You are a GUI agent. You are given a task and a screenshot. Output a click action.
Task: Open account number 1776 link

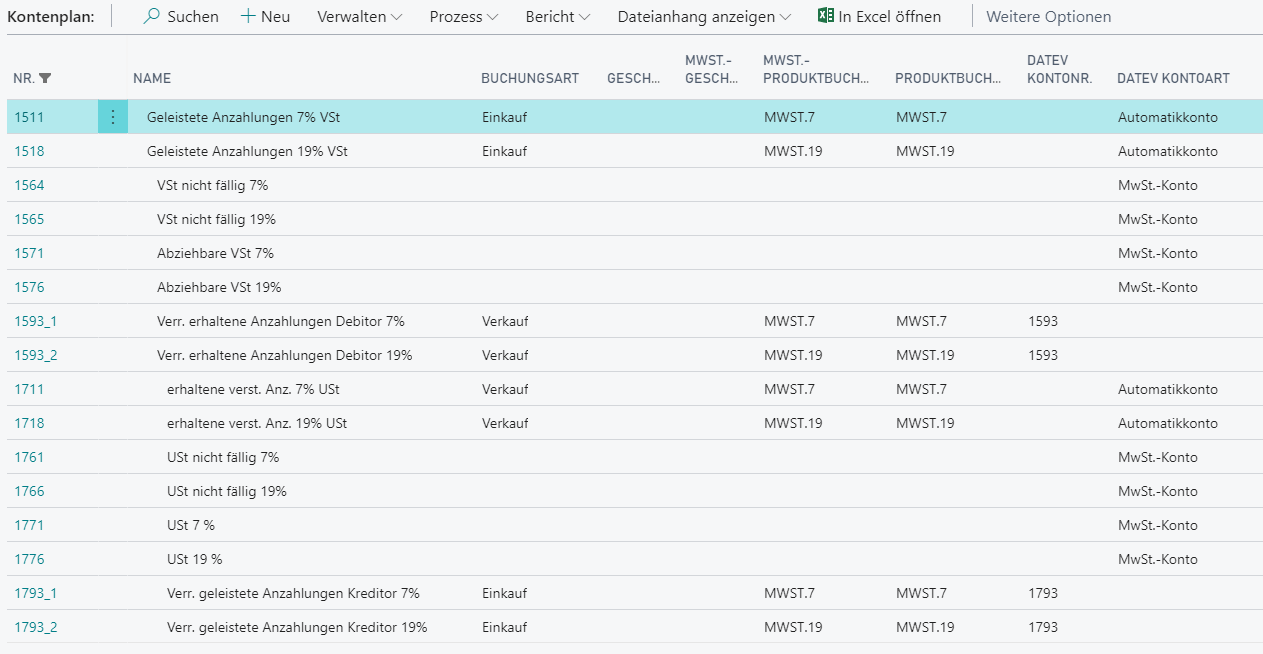pyautogui.click(x=29, y=559)
